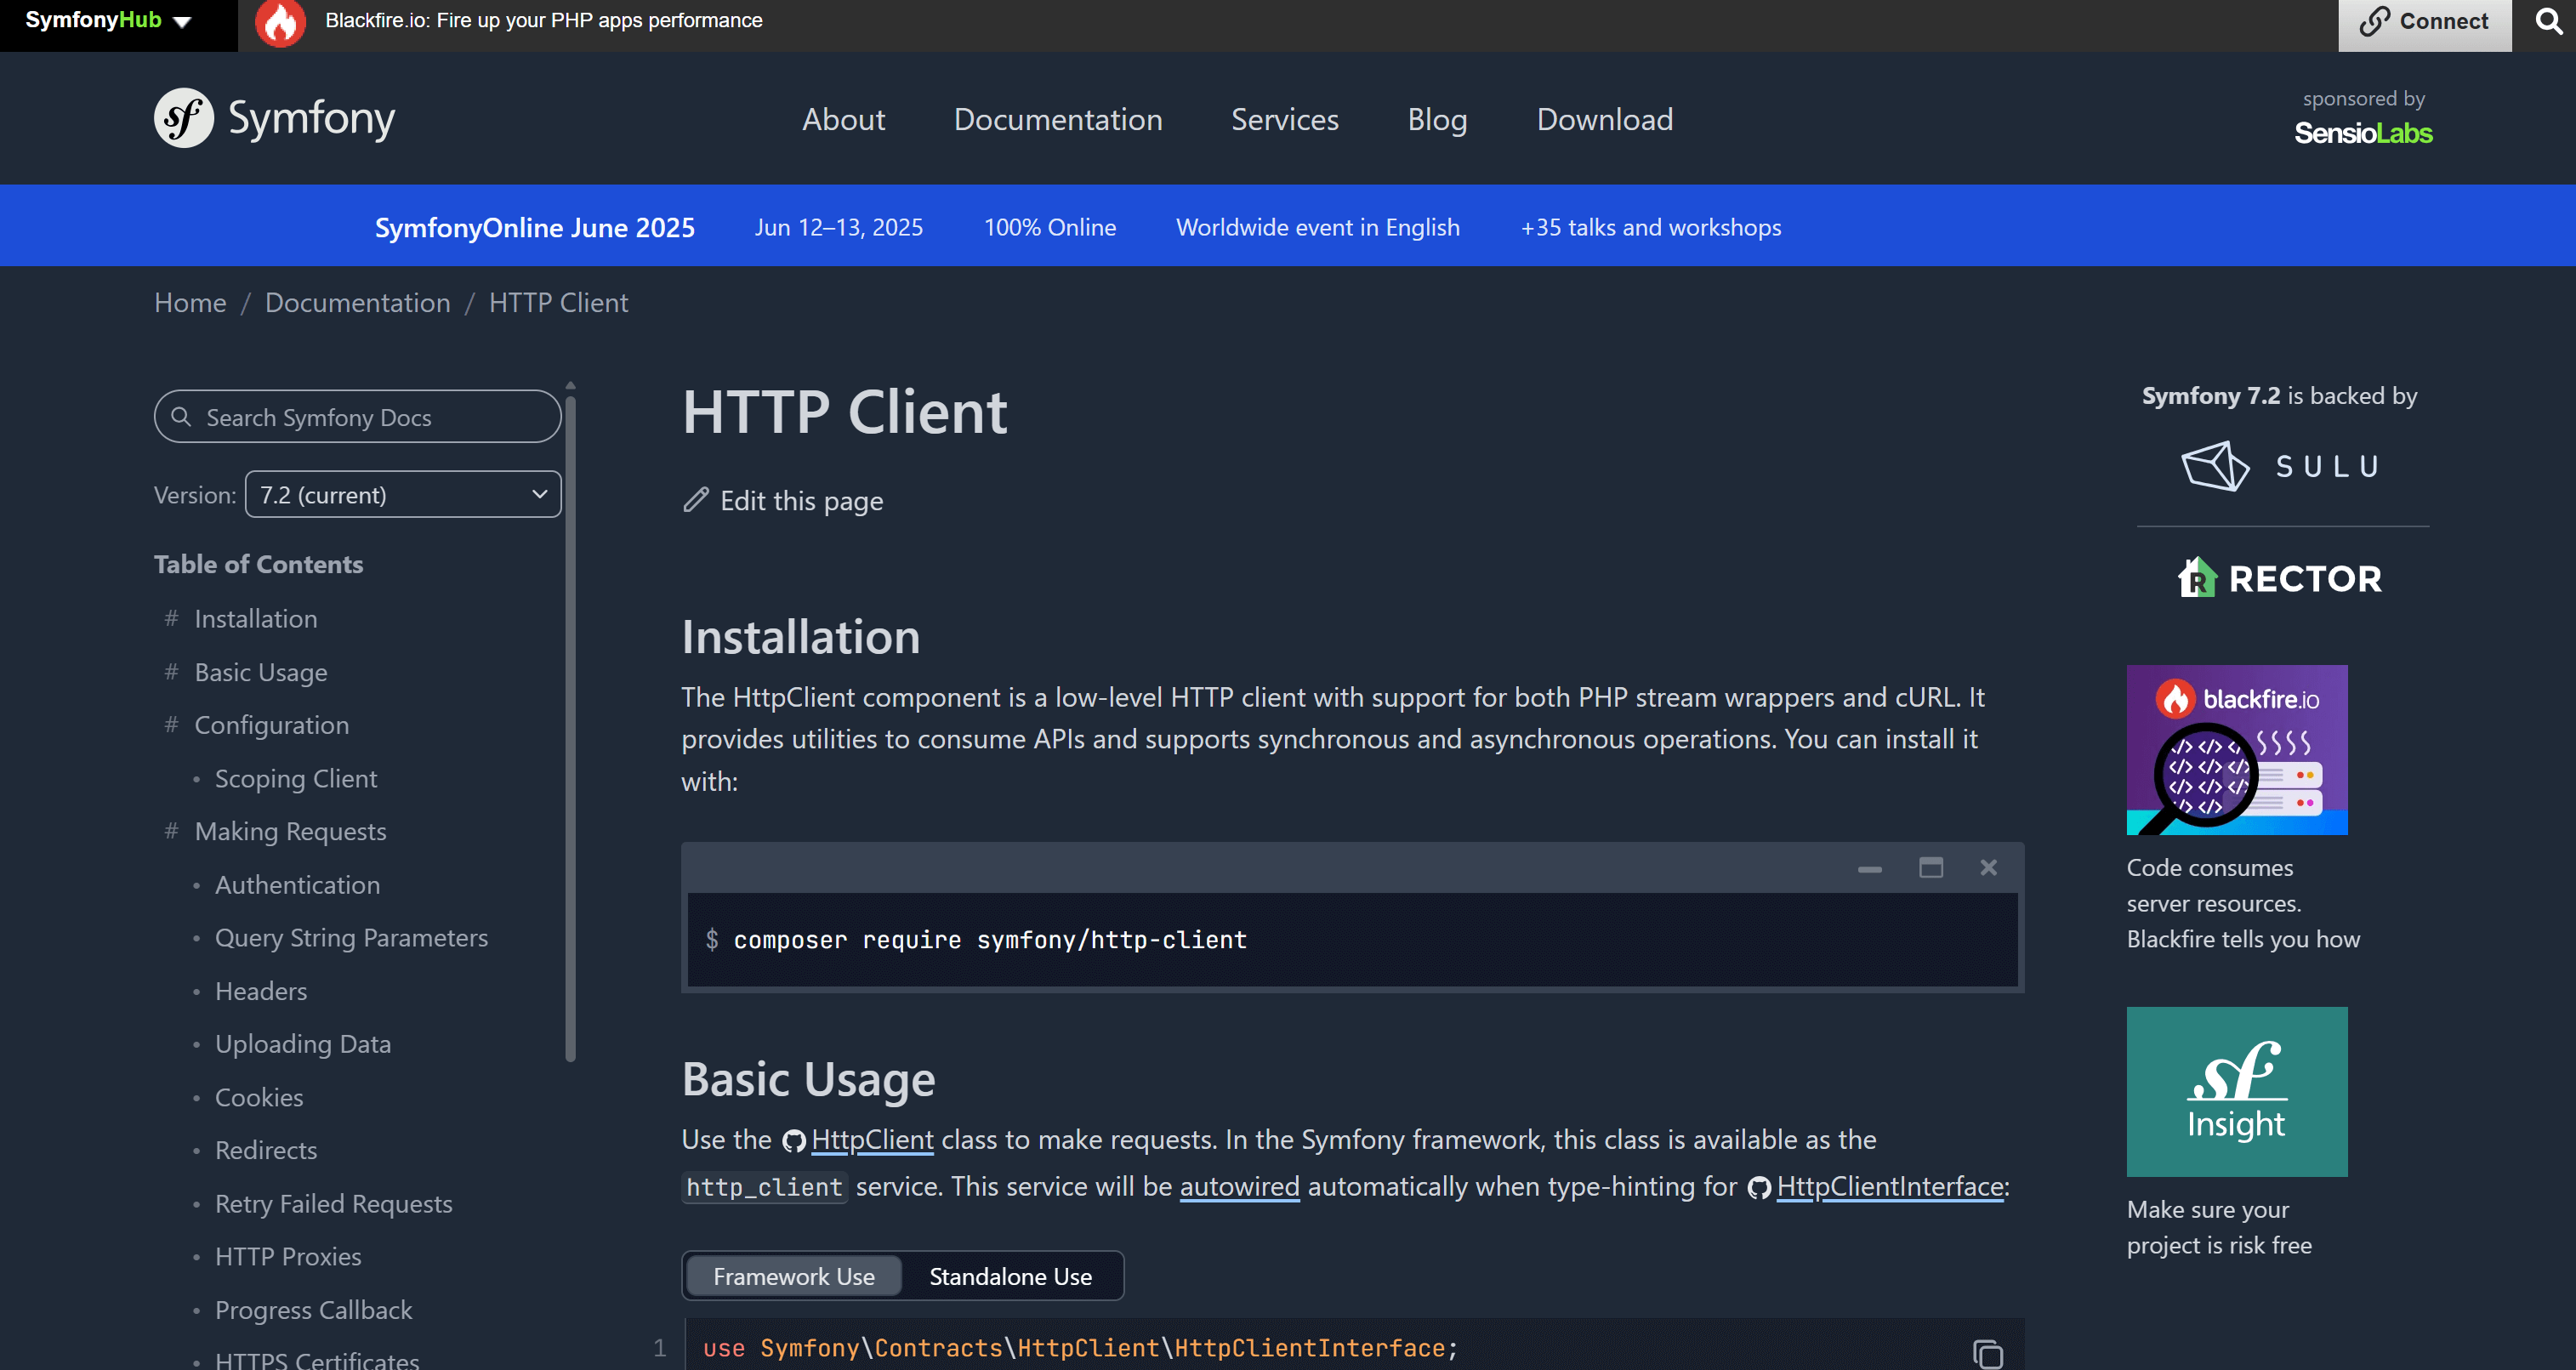The image size is (2576, 1370).
Task: Click the Blackfire flame icon in top bar
Action: pyautogui.click(x=280, y=22)
